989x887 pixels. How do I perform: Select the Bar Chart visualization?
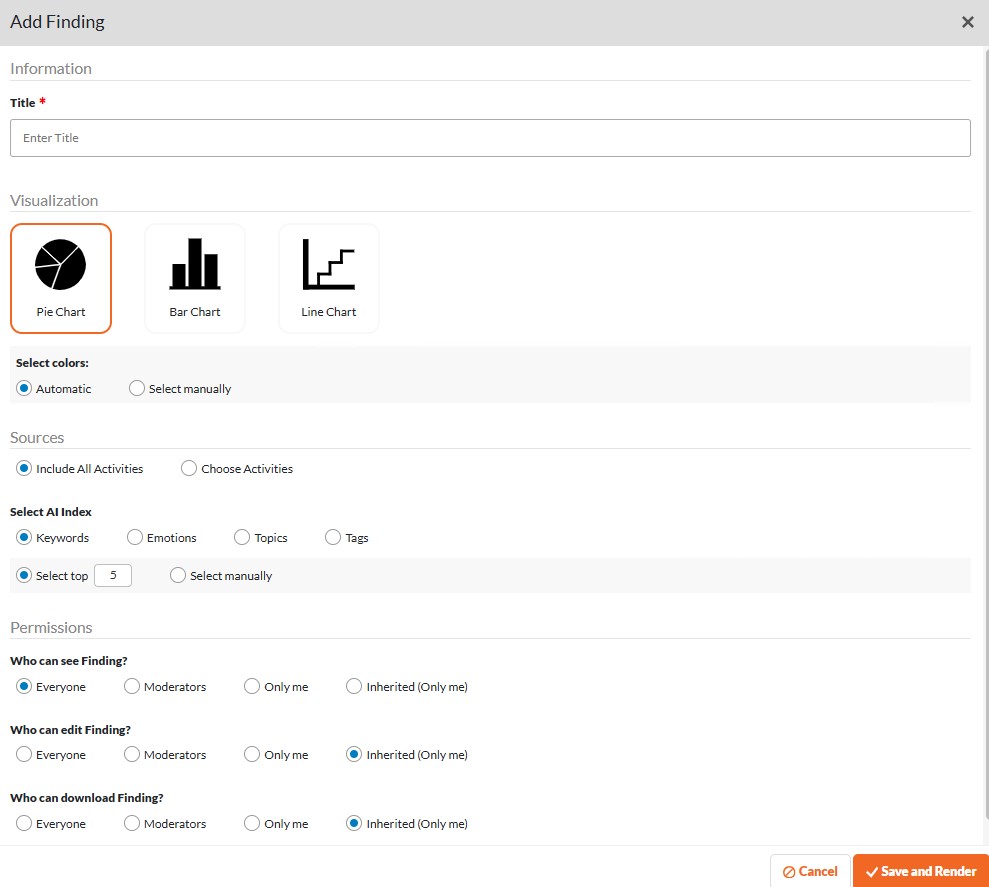[195, 278]
